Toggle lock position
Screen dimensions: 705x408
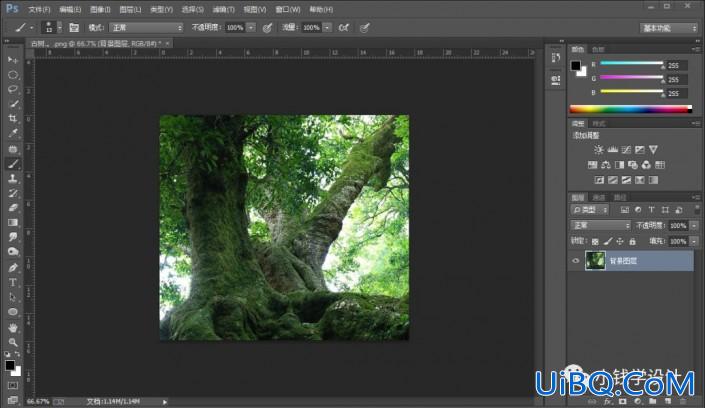[620, 242]
